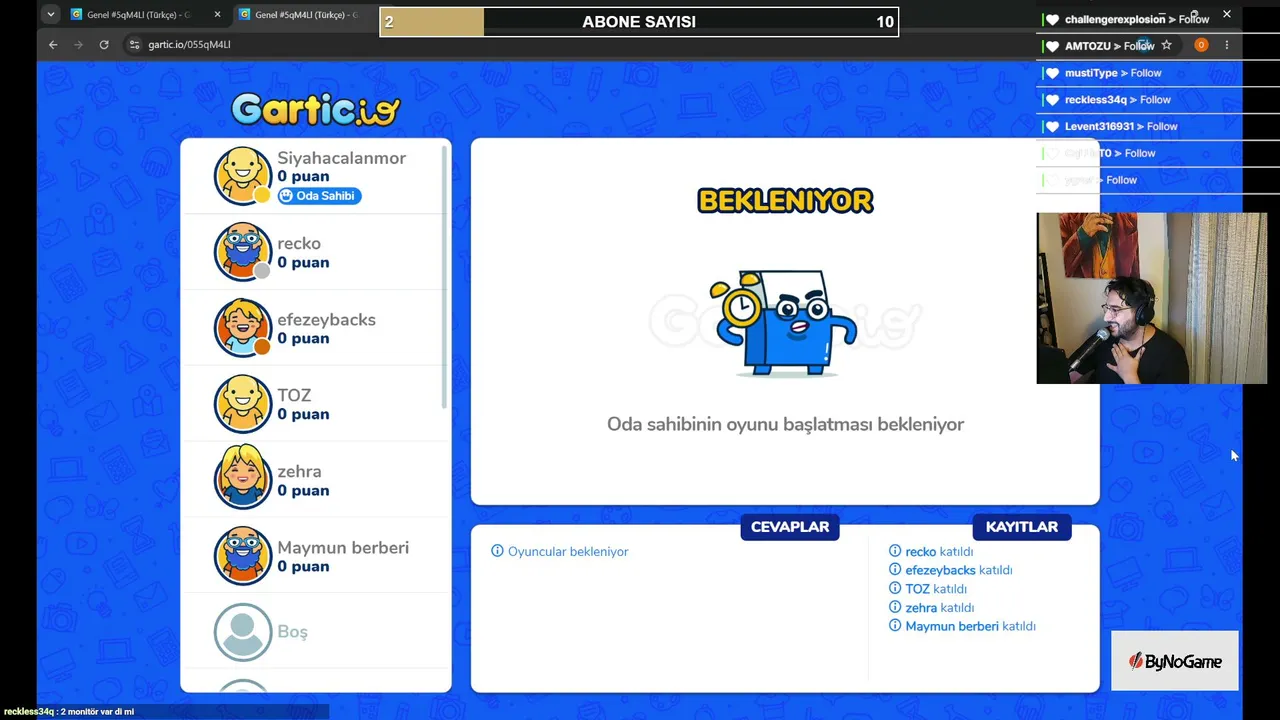The height and width of the screenshot is (720, 1280).
Task: Click the info icon beside 'recko katıldı'
Action: (895, 551)
